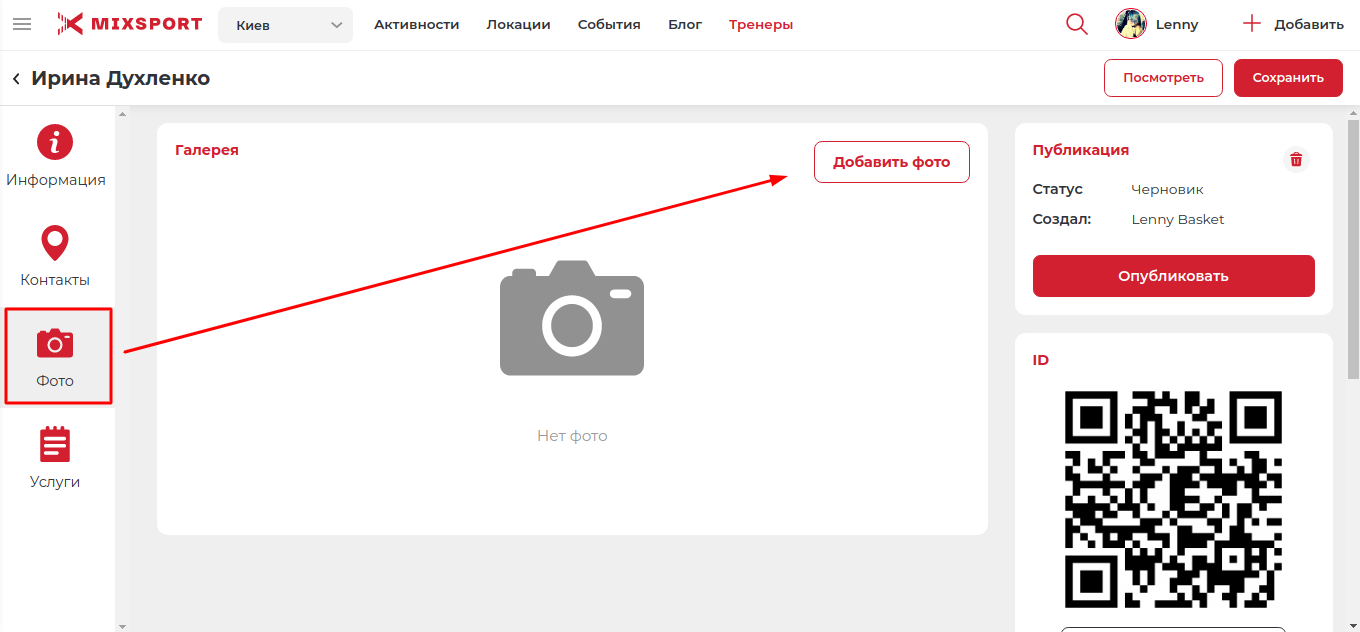The width and height of the screenshot is (1360, 632).
Task: Click the Опубликовать button
Action: 1173,276
